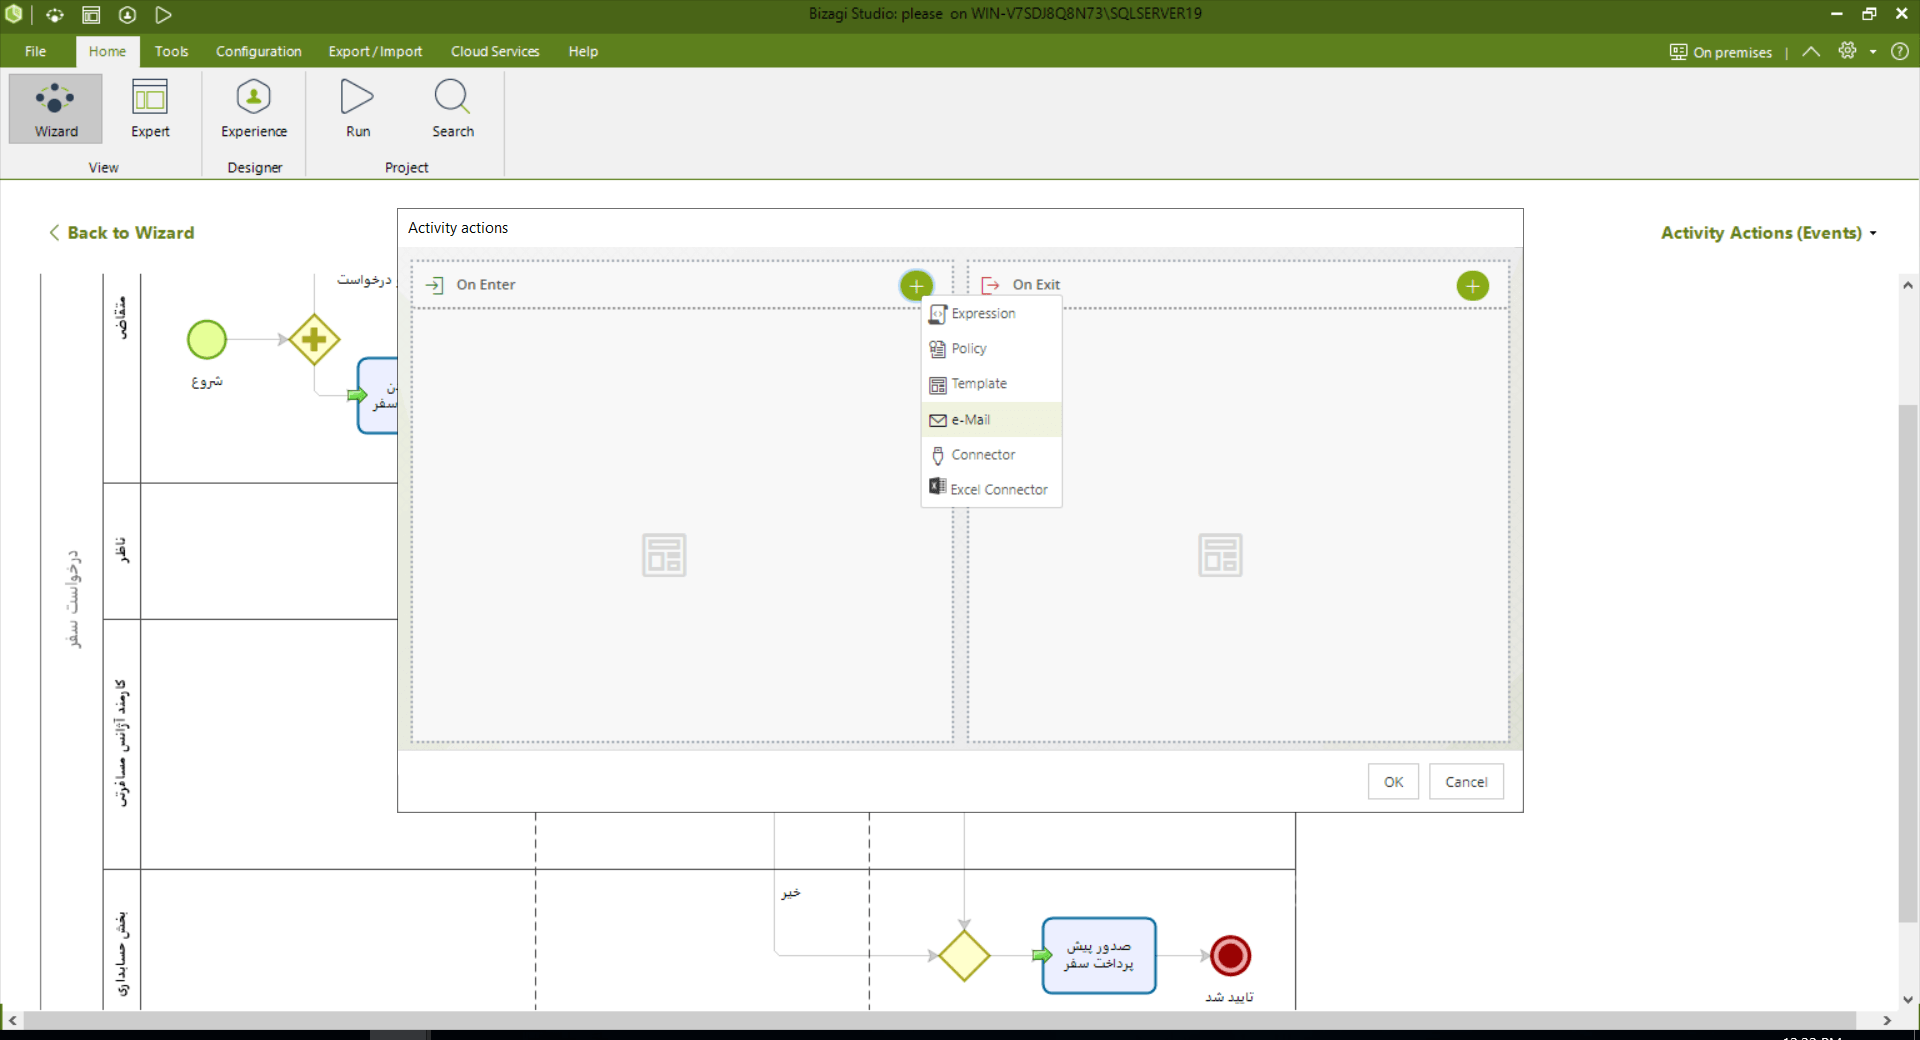Image resolution: width=1920 pixels, height=1040 pixels.
Task: Switch to Expert view
Action: pyautogui.click(x=150, y=108)
